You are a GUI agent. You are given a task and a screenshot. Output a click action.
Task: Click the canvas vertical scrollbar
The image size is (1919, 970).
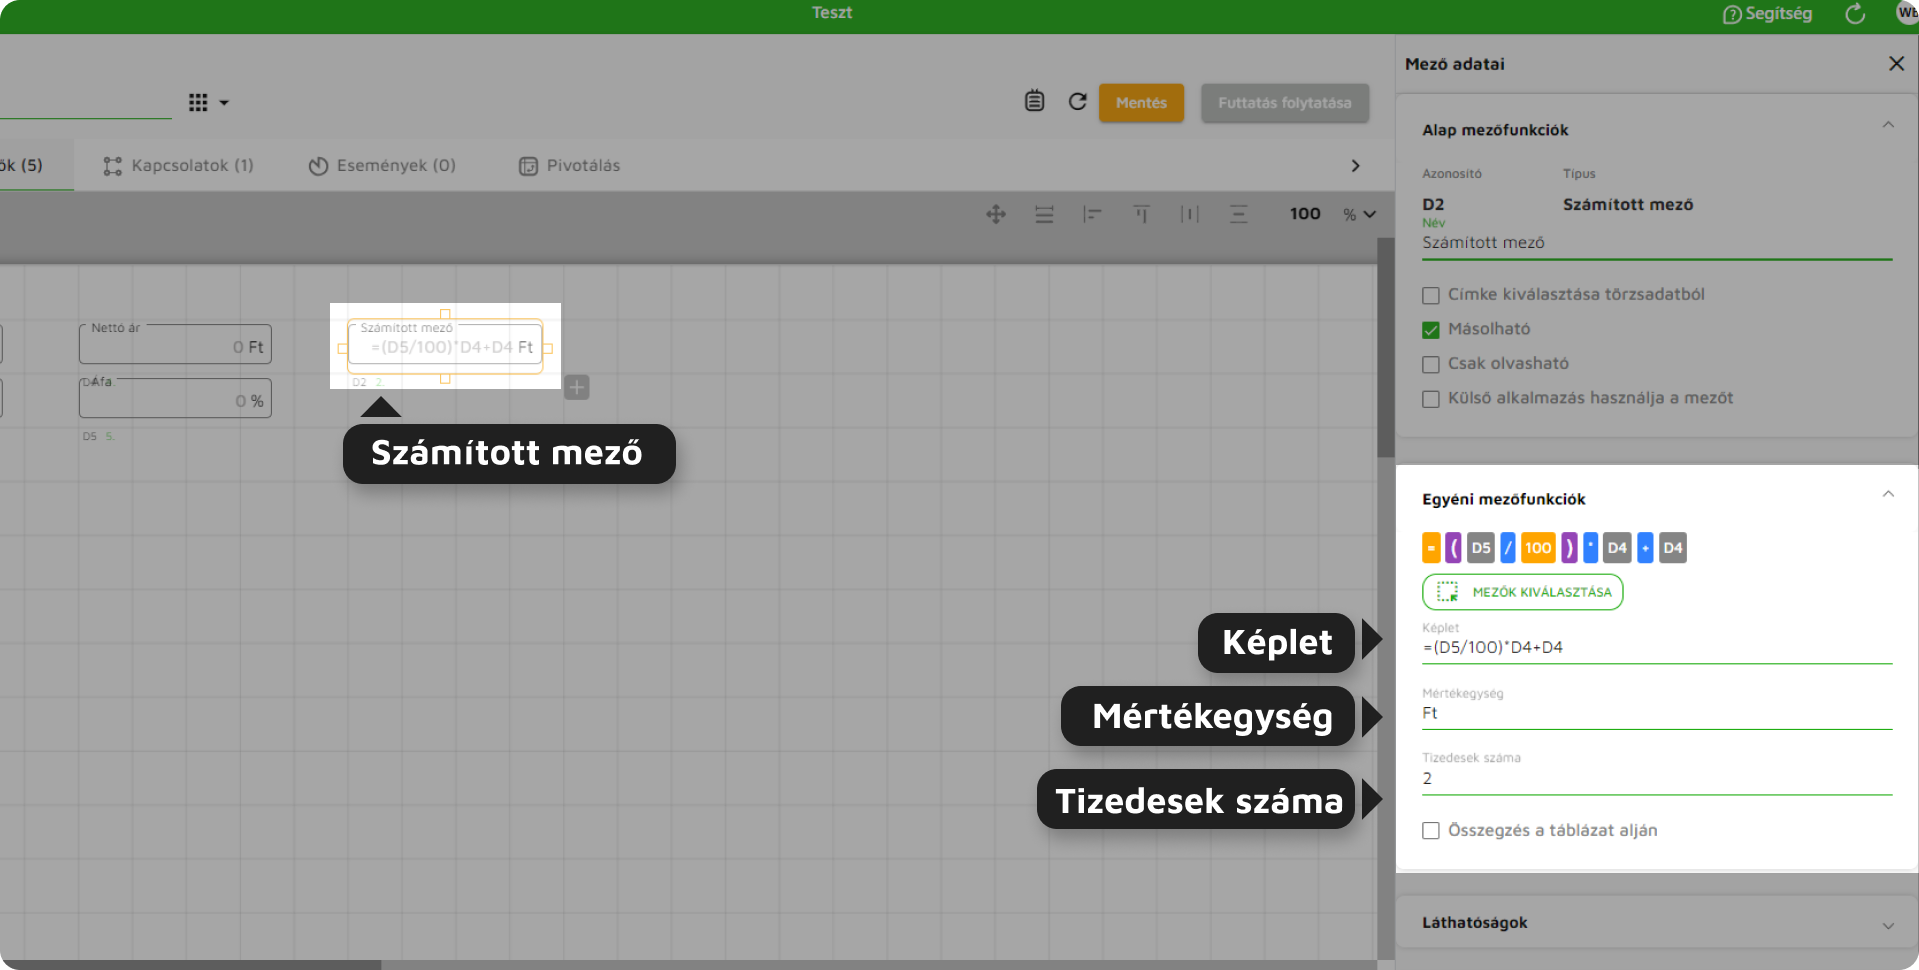tap(1385, 348)
